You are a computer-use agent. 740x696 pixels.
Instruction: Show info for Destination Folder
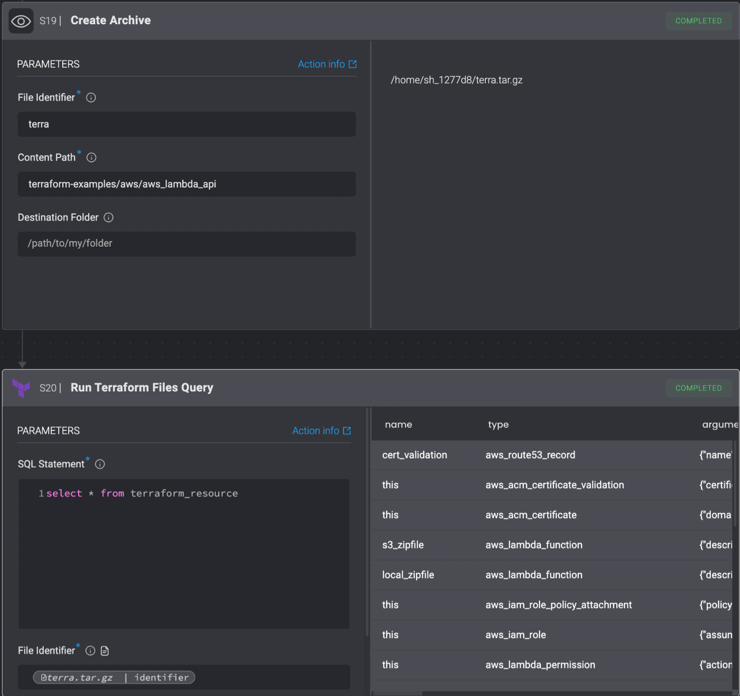click(x=109, y=218)
